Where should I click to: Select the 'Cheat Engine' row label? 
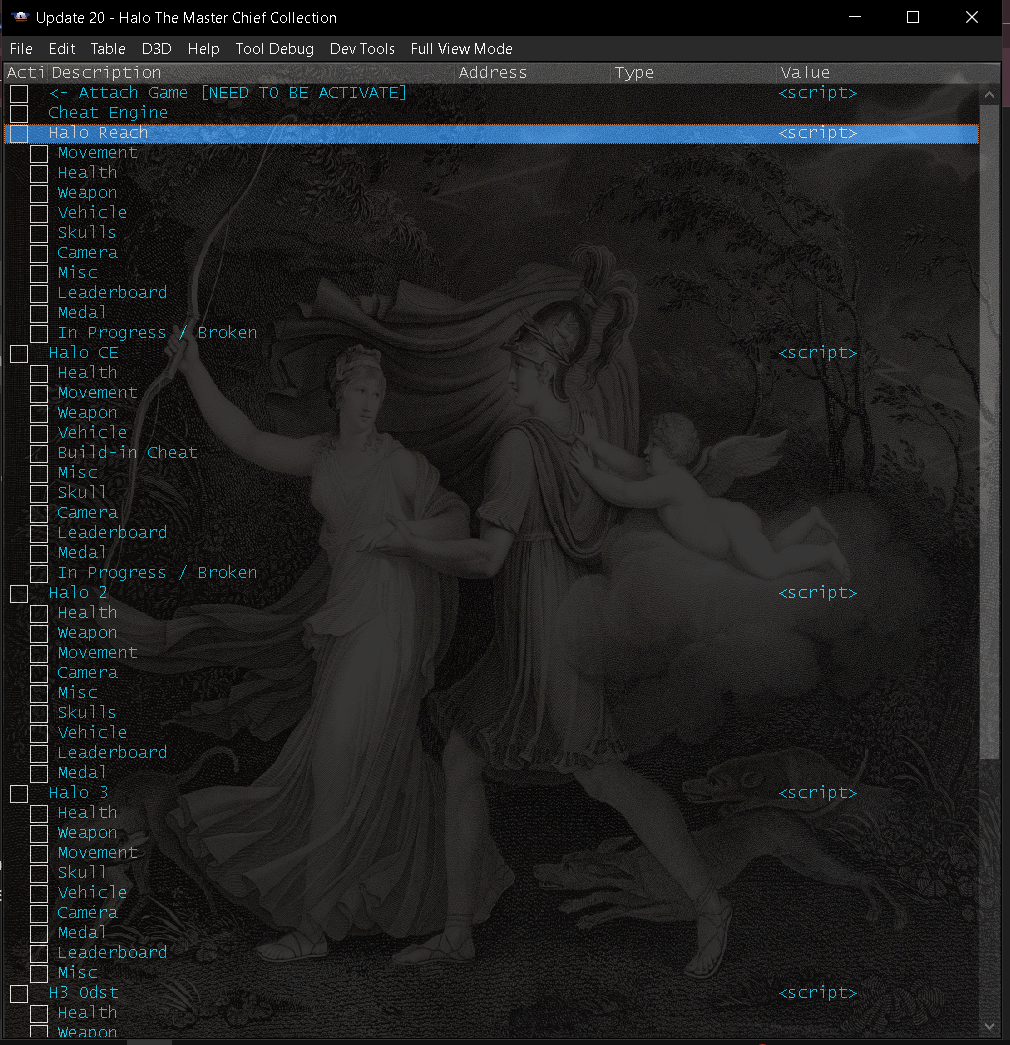click(x=108, y=113)
